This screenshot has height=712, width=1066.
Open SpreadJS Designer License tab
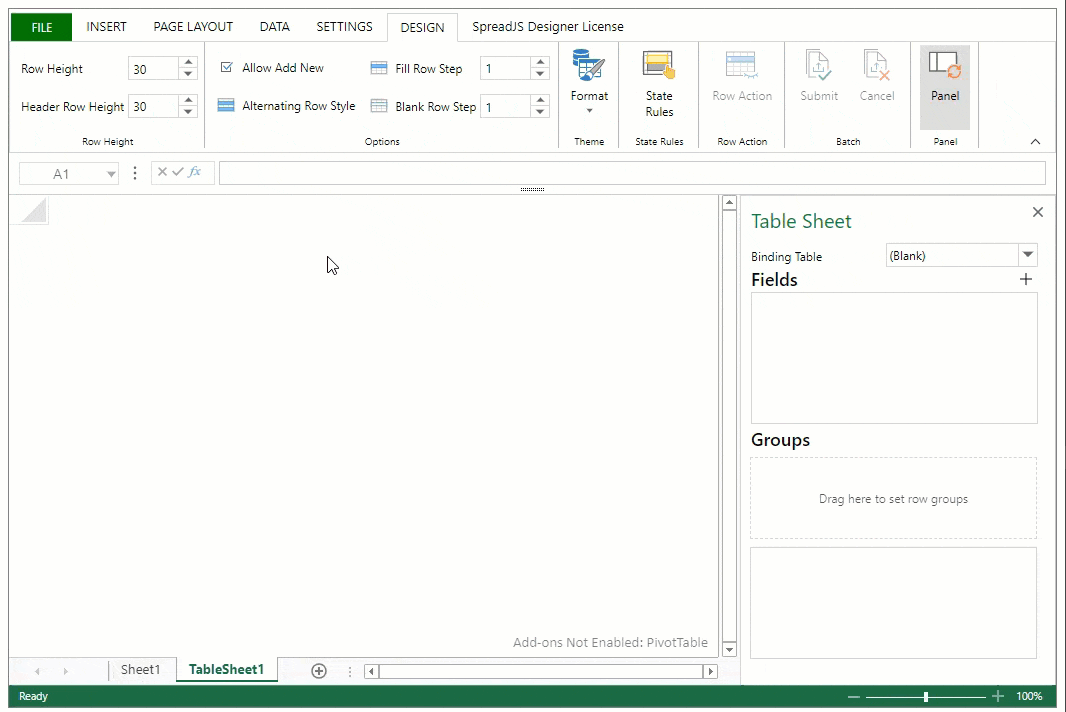pyautogui.click(x=548, y=27)
